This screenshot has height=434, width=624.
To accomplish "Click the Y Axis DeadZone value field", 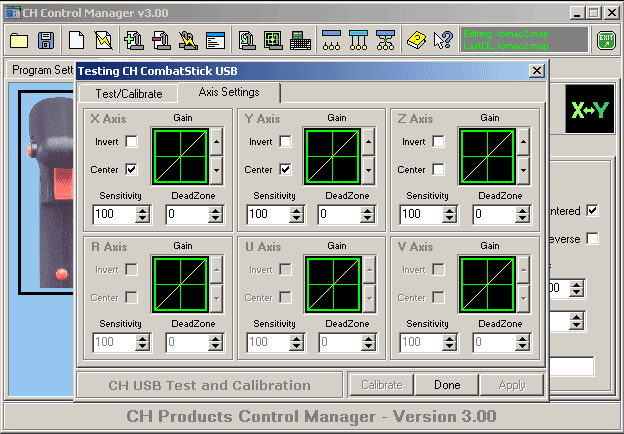I will (339, 214).
